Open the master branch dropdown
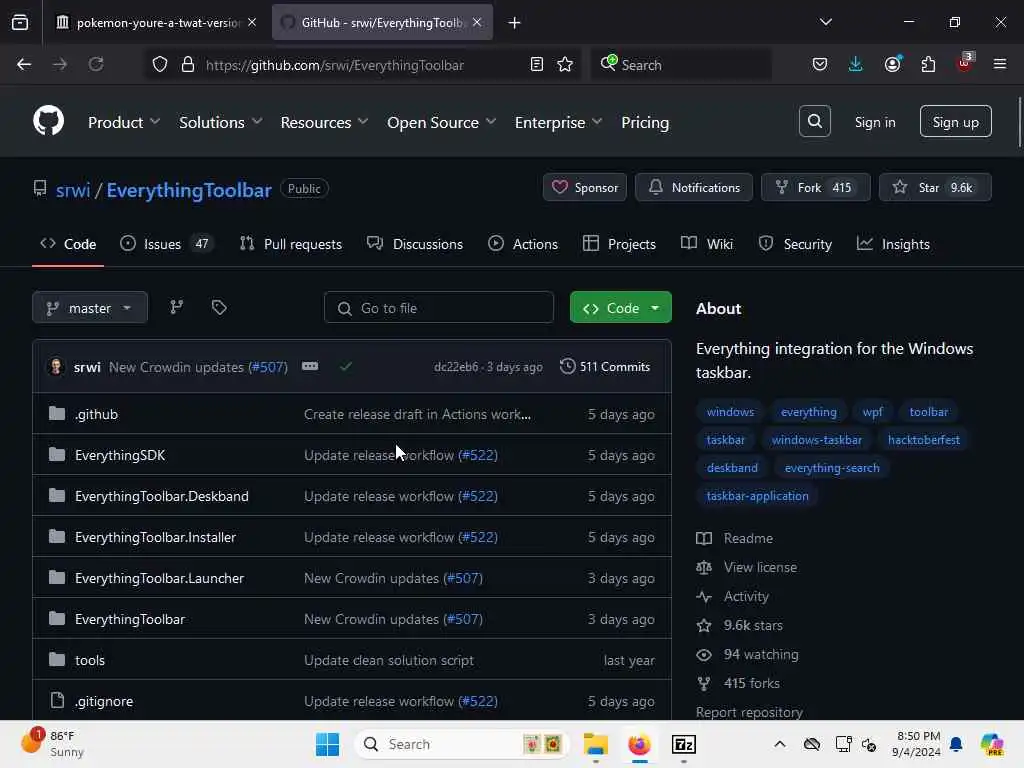Image resolution: width=1024 pixels, height=768 pixels. pos(89,308)
